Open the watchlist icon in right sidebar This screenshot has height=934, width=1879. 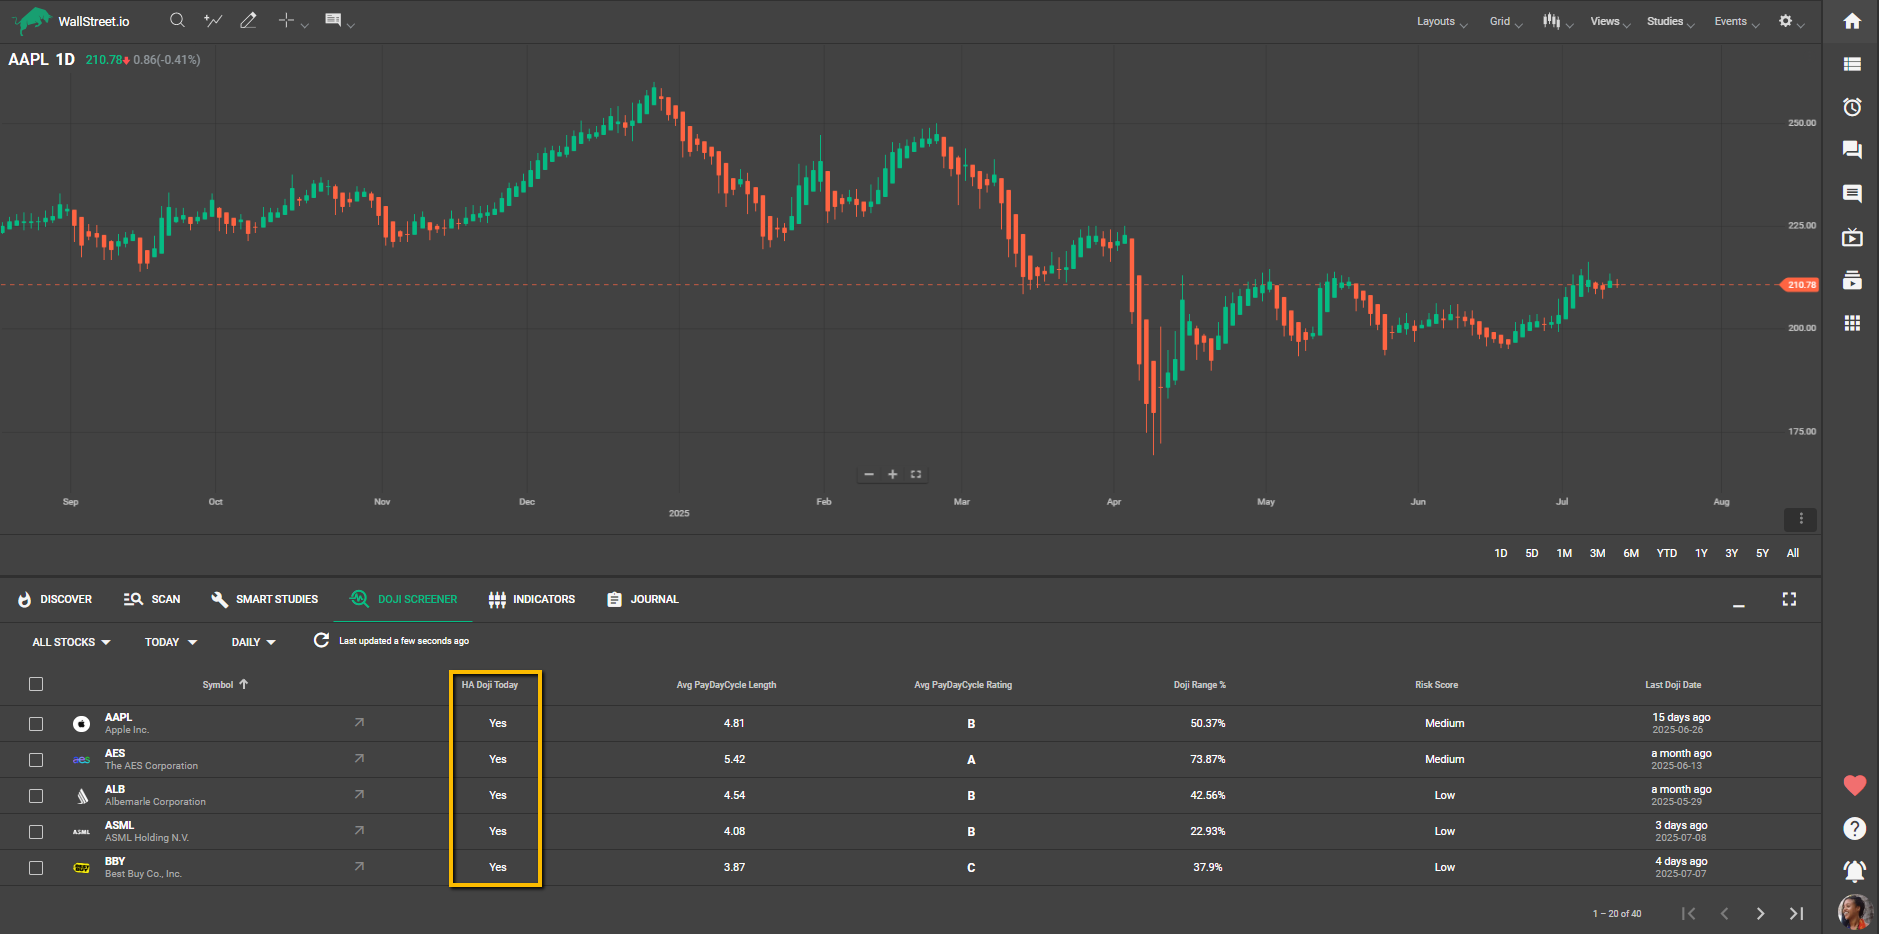[x=1852, y=64]
